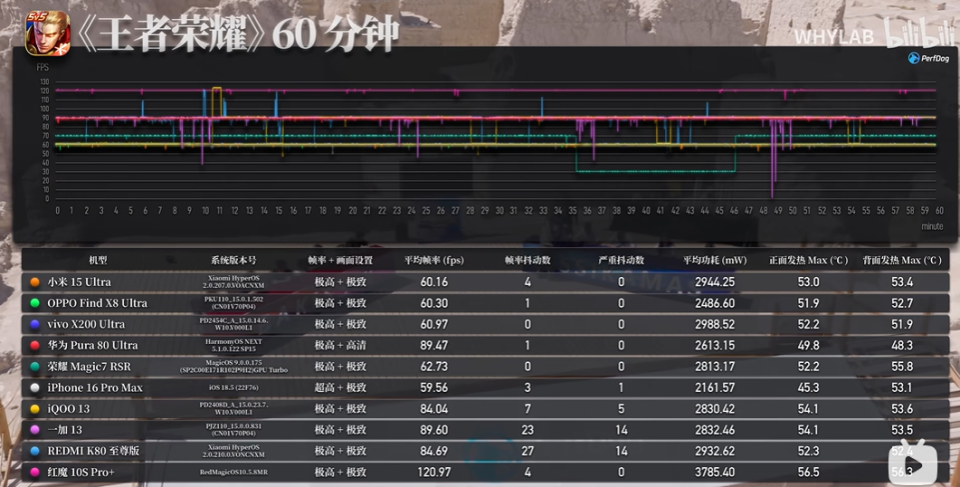Click the 机型 column header
The image size is (960, 487).
click(x=98, y=260)
